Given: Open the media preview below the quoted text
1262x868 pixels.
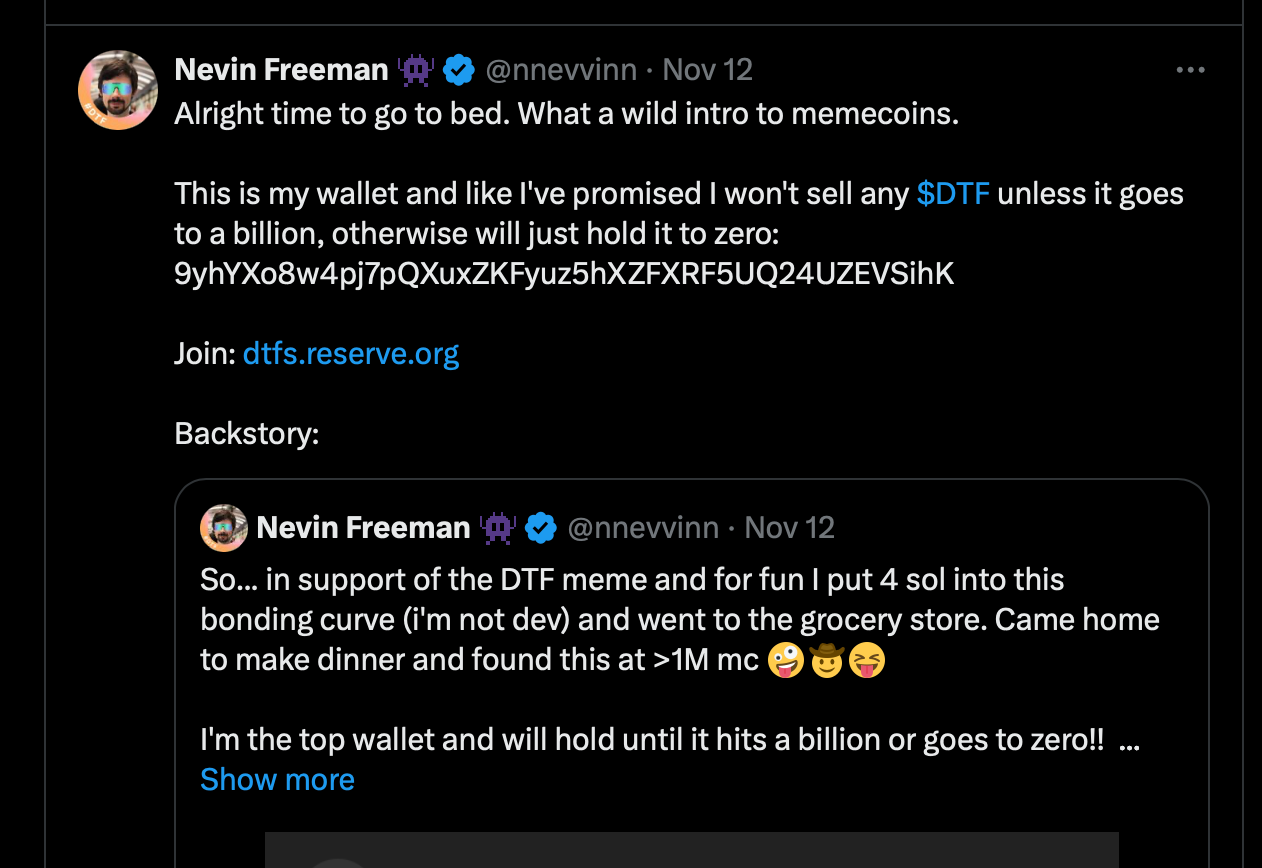Looking at the screenshot, I should coord(691,850).
